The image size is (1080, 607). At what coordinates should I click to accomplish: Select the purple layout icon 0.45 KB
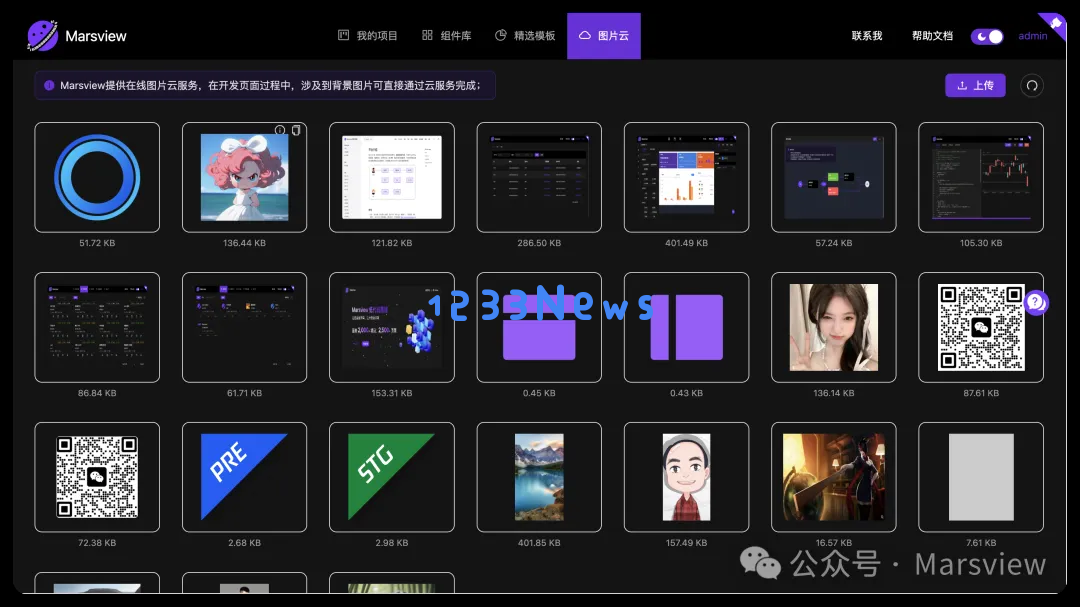(x=539, y=327)
